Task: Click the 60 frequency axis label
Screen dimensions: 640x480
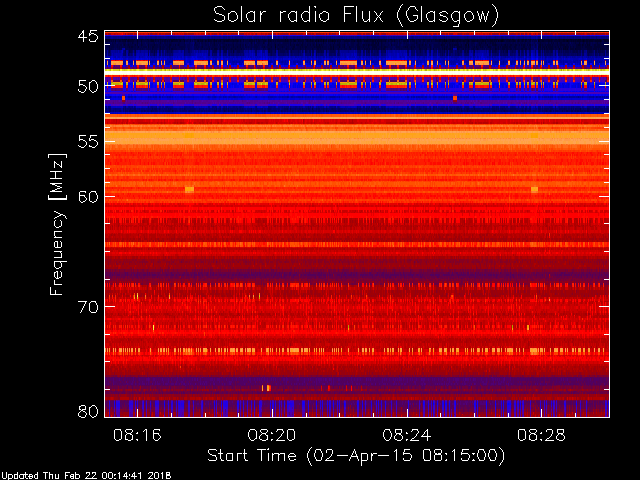Action: (88, 197)
